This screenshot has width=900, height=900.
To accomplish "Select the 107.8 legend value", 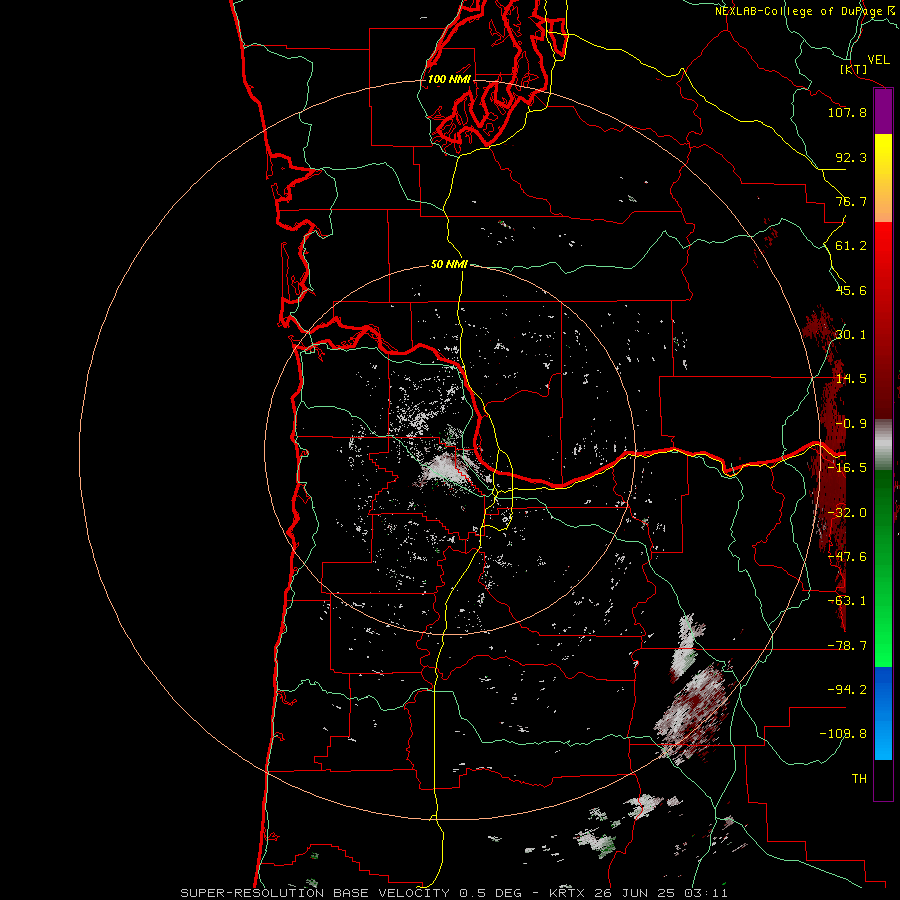I will pyautogui.click(x=847, y=112).
